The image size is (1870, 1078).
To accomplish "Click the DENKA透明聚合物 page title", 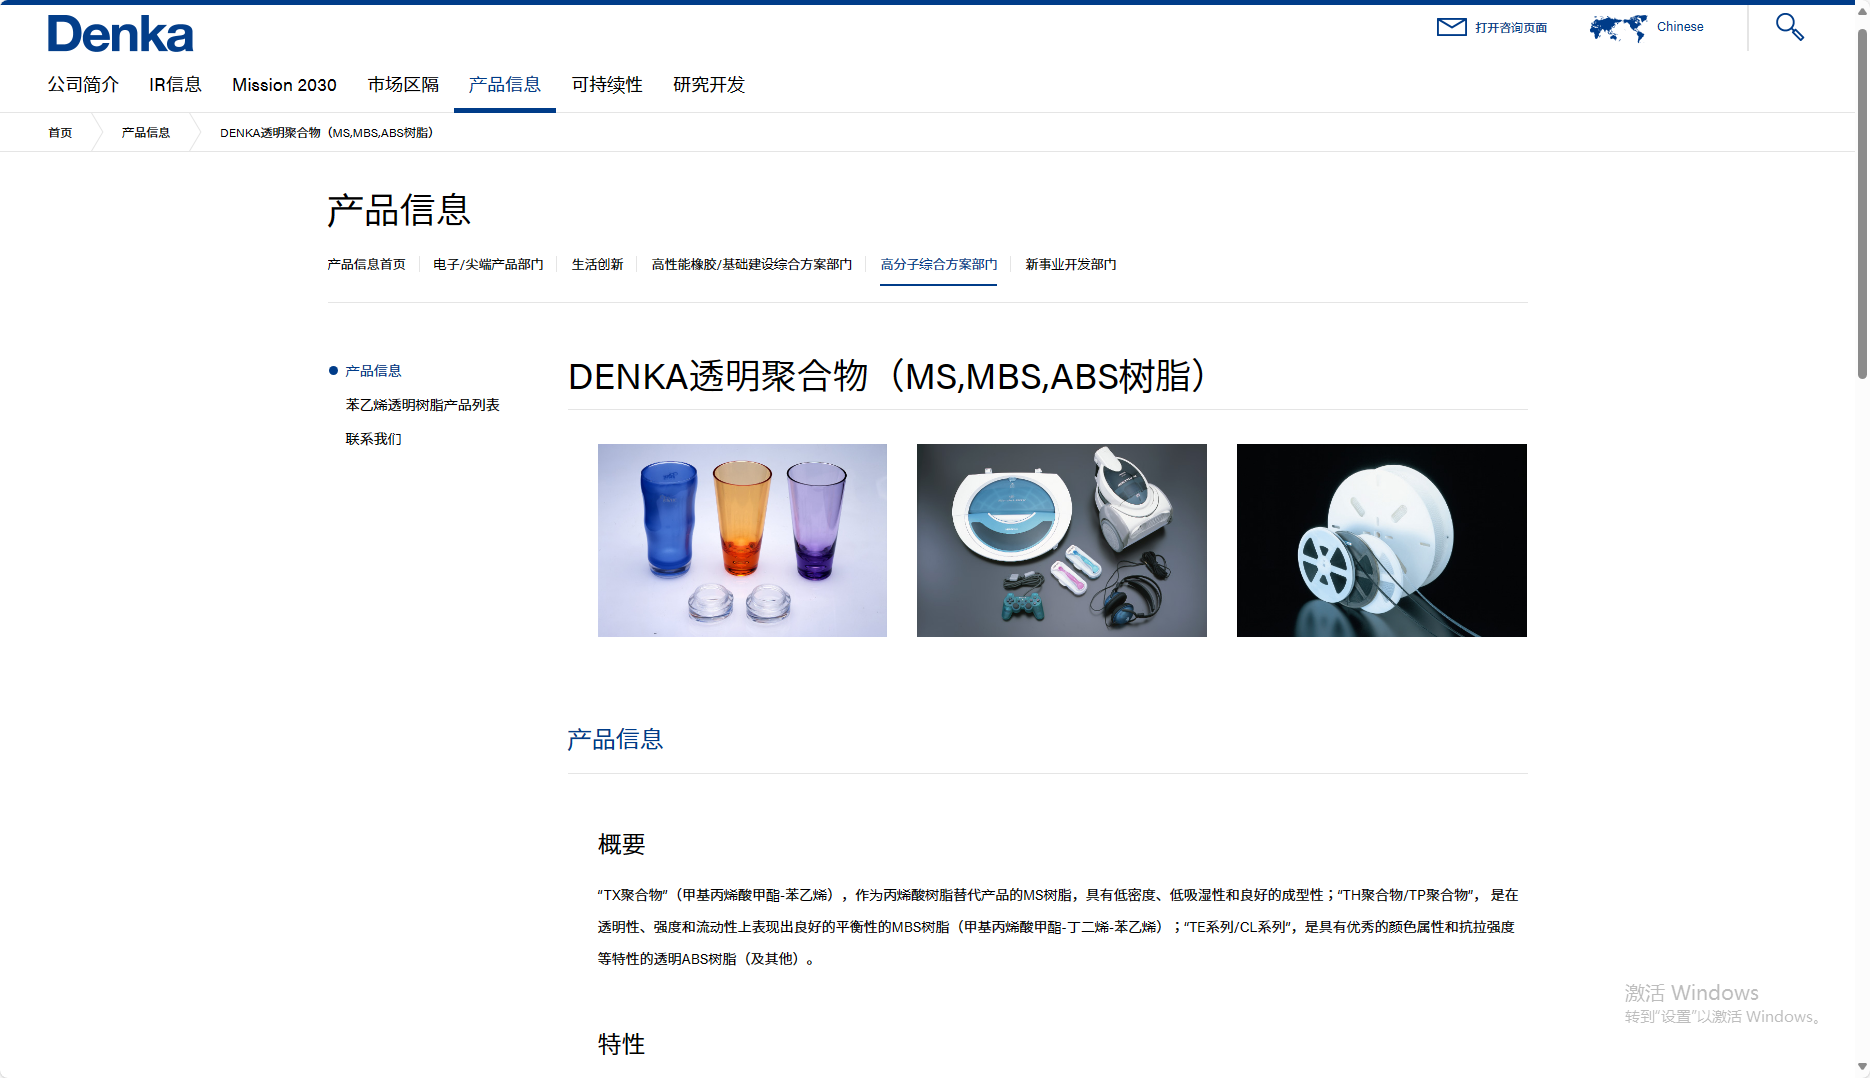I will pyautogui.click(x=888, y=377).
